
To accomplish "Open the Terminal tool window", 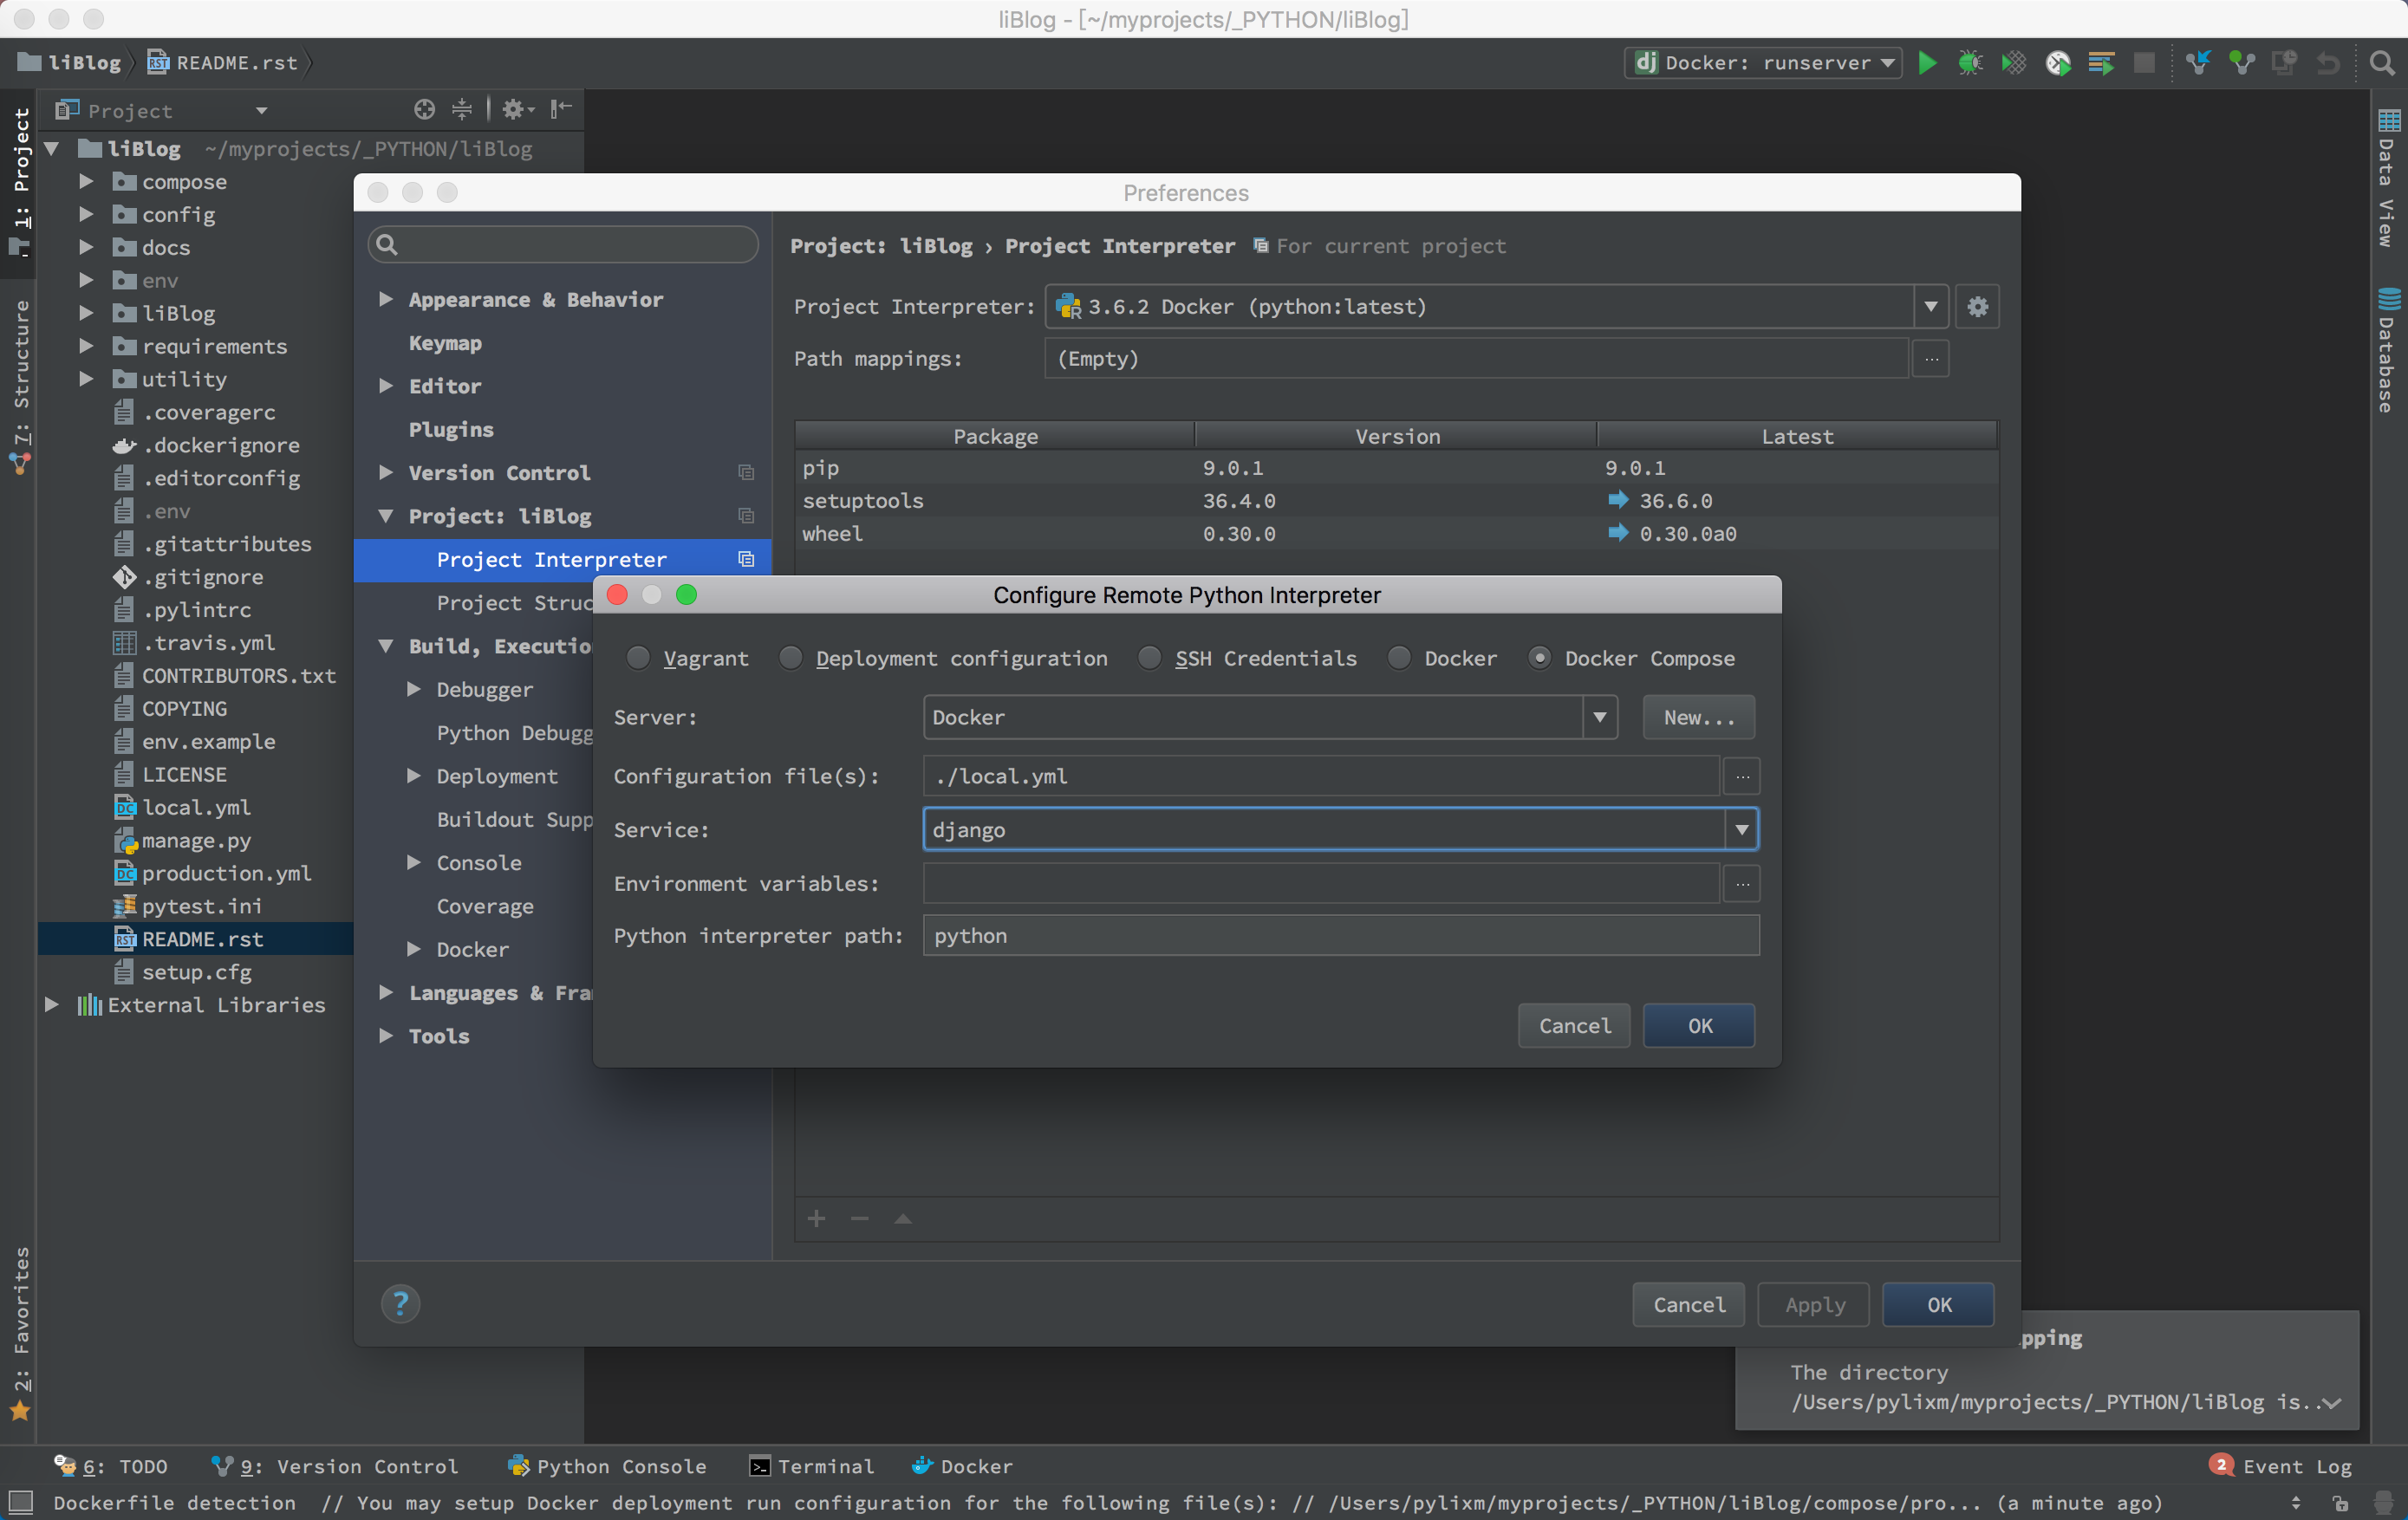I will 812,1466.
